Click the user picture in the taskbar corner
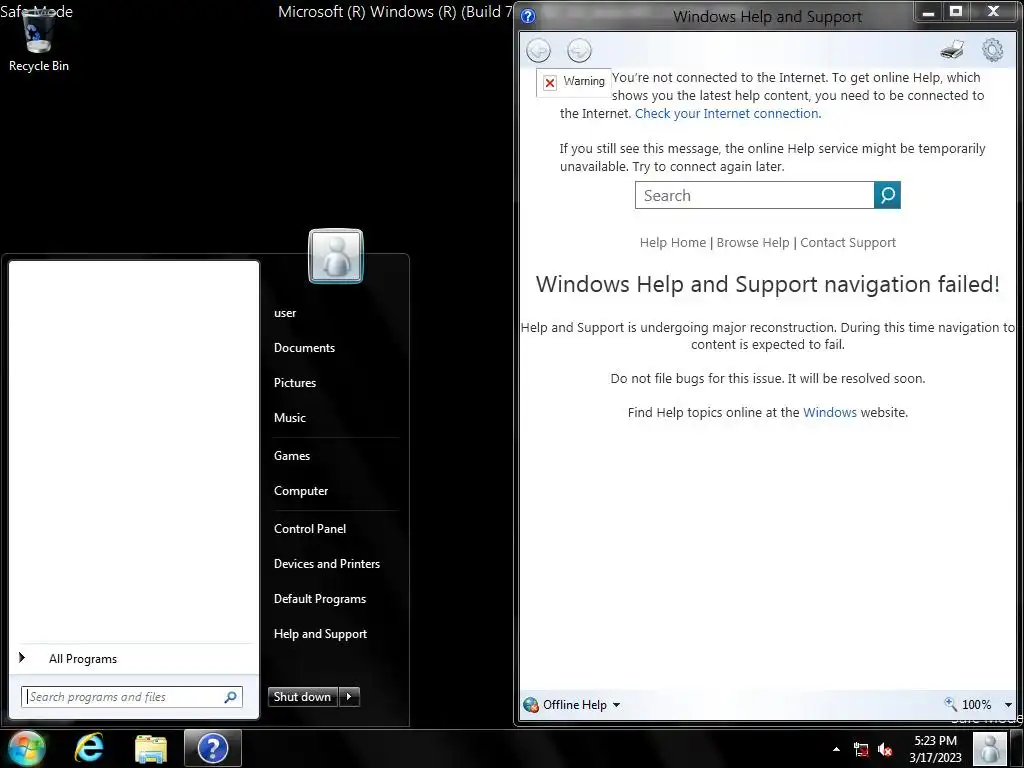 [990, 749]
